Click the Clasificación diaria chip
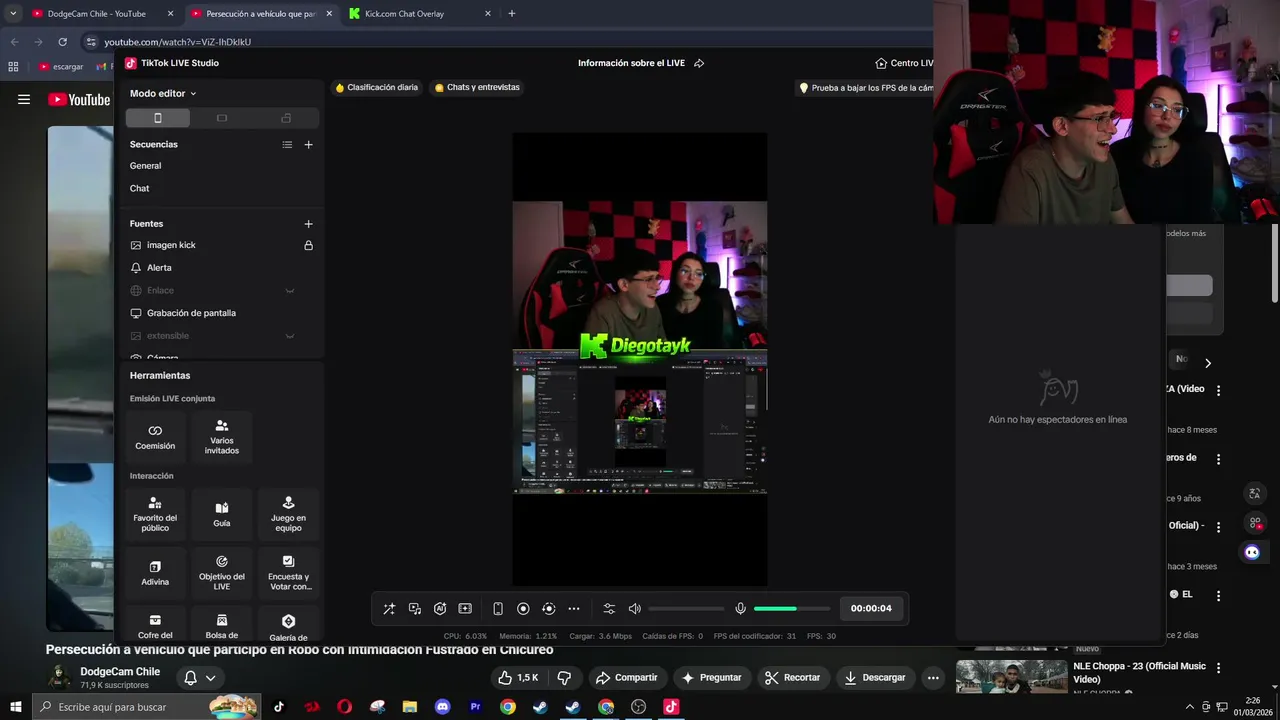The width and height of the screenshot is (1280, 720). tap(377, 88)
